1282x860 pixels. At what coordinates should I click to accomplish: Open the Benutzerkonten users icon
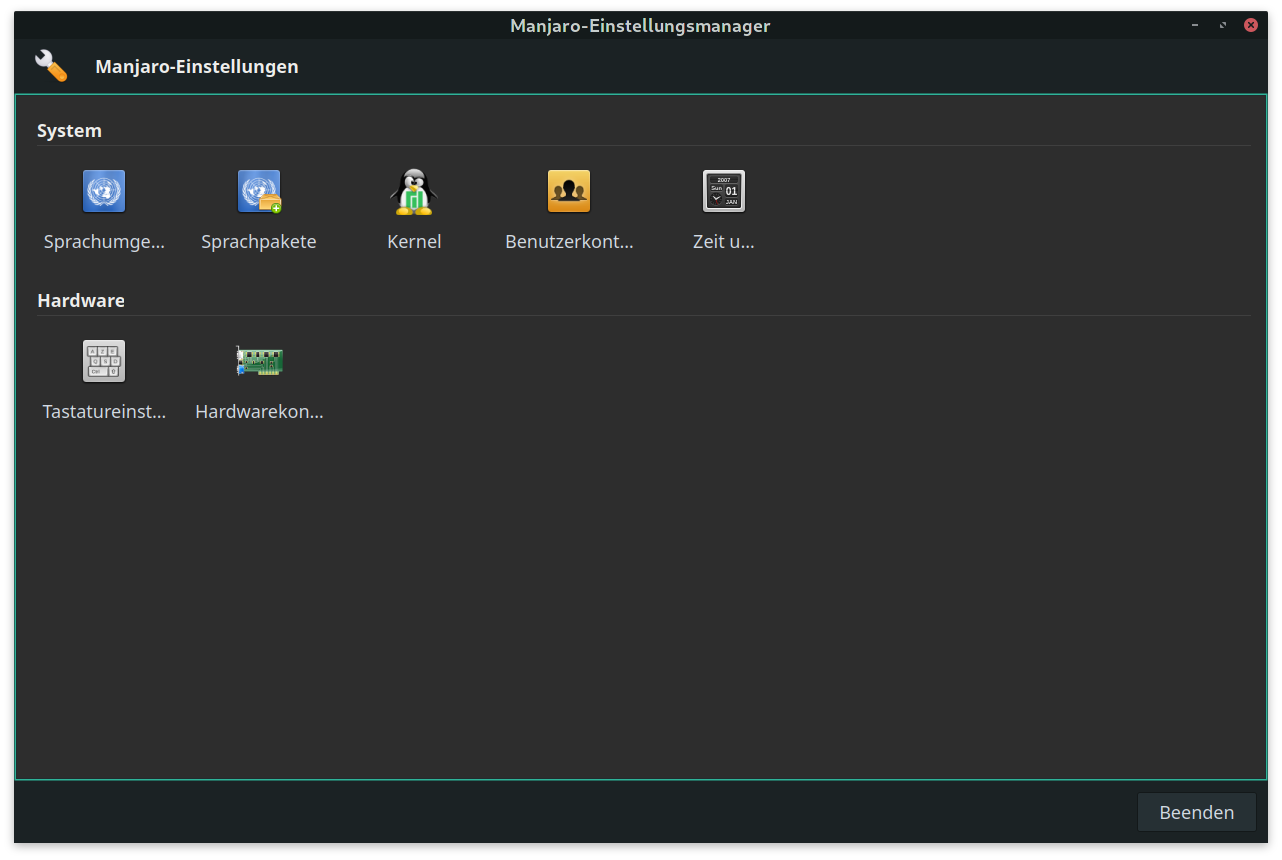(569, 191)
